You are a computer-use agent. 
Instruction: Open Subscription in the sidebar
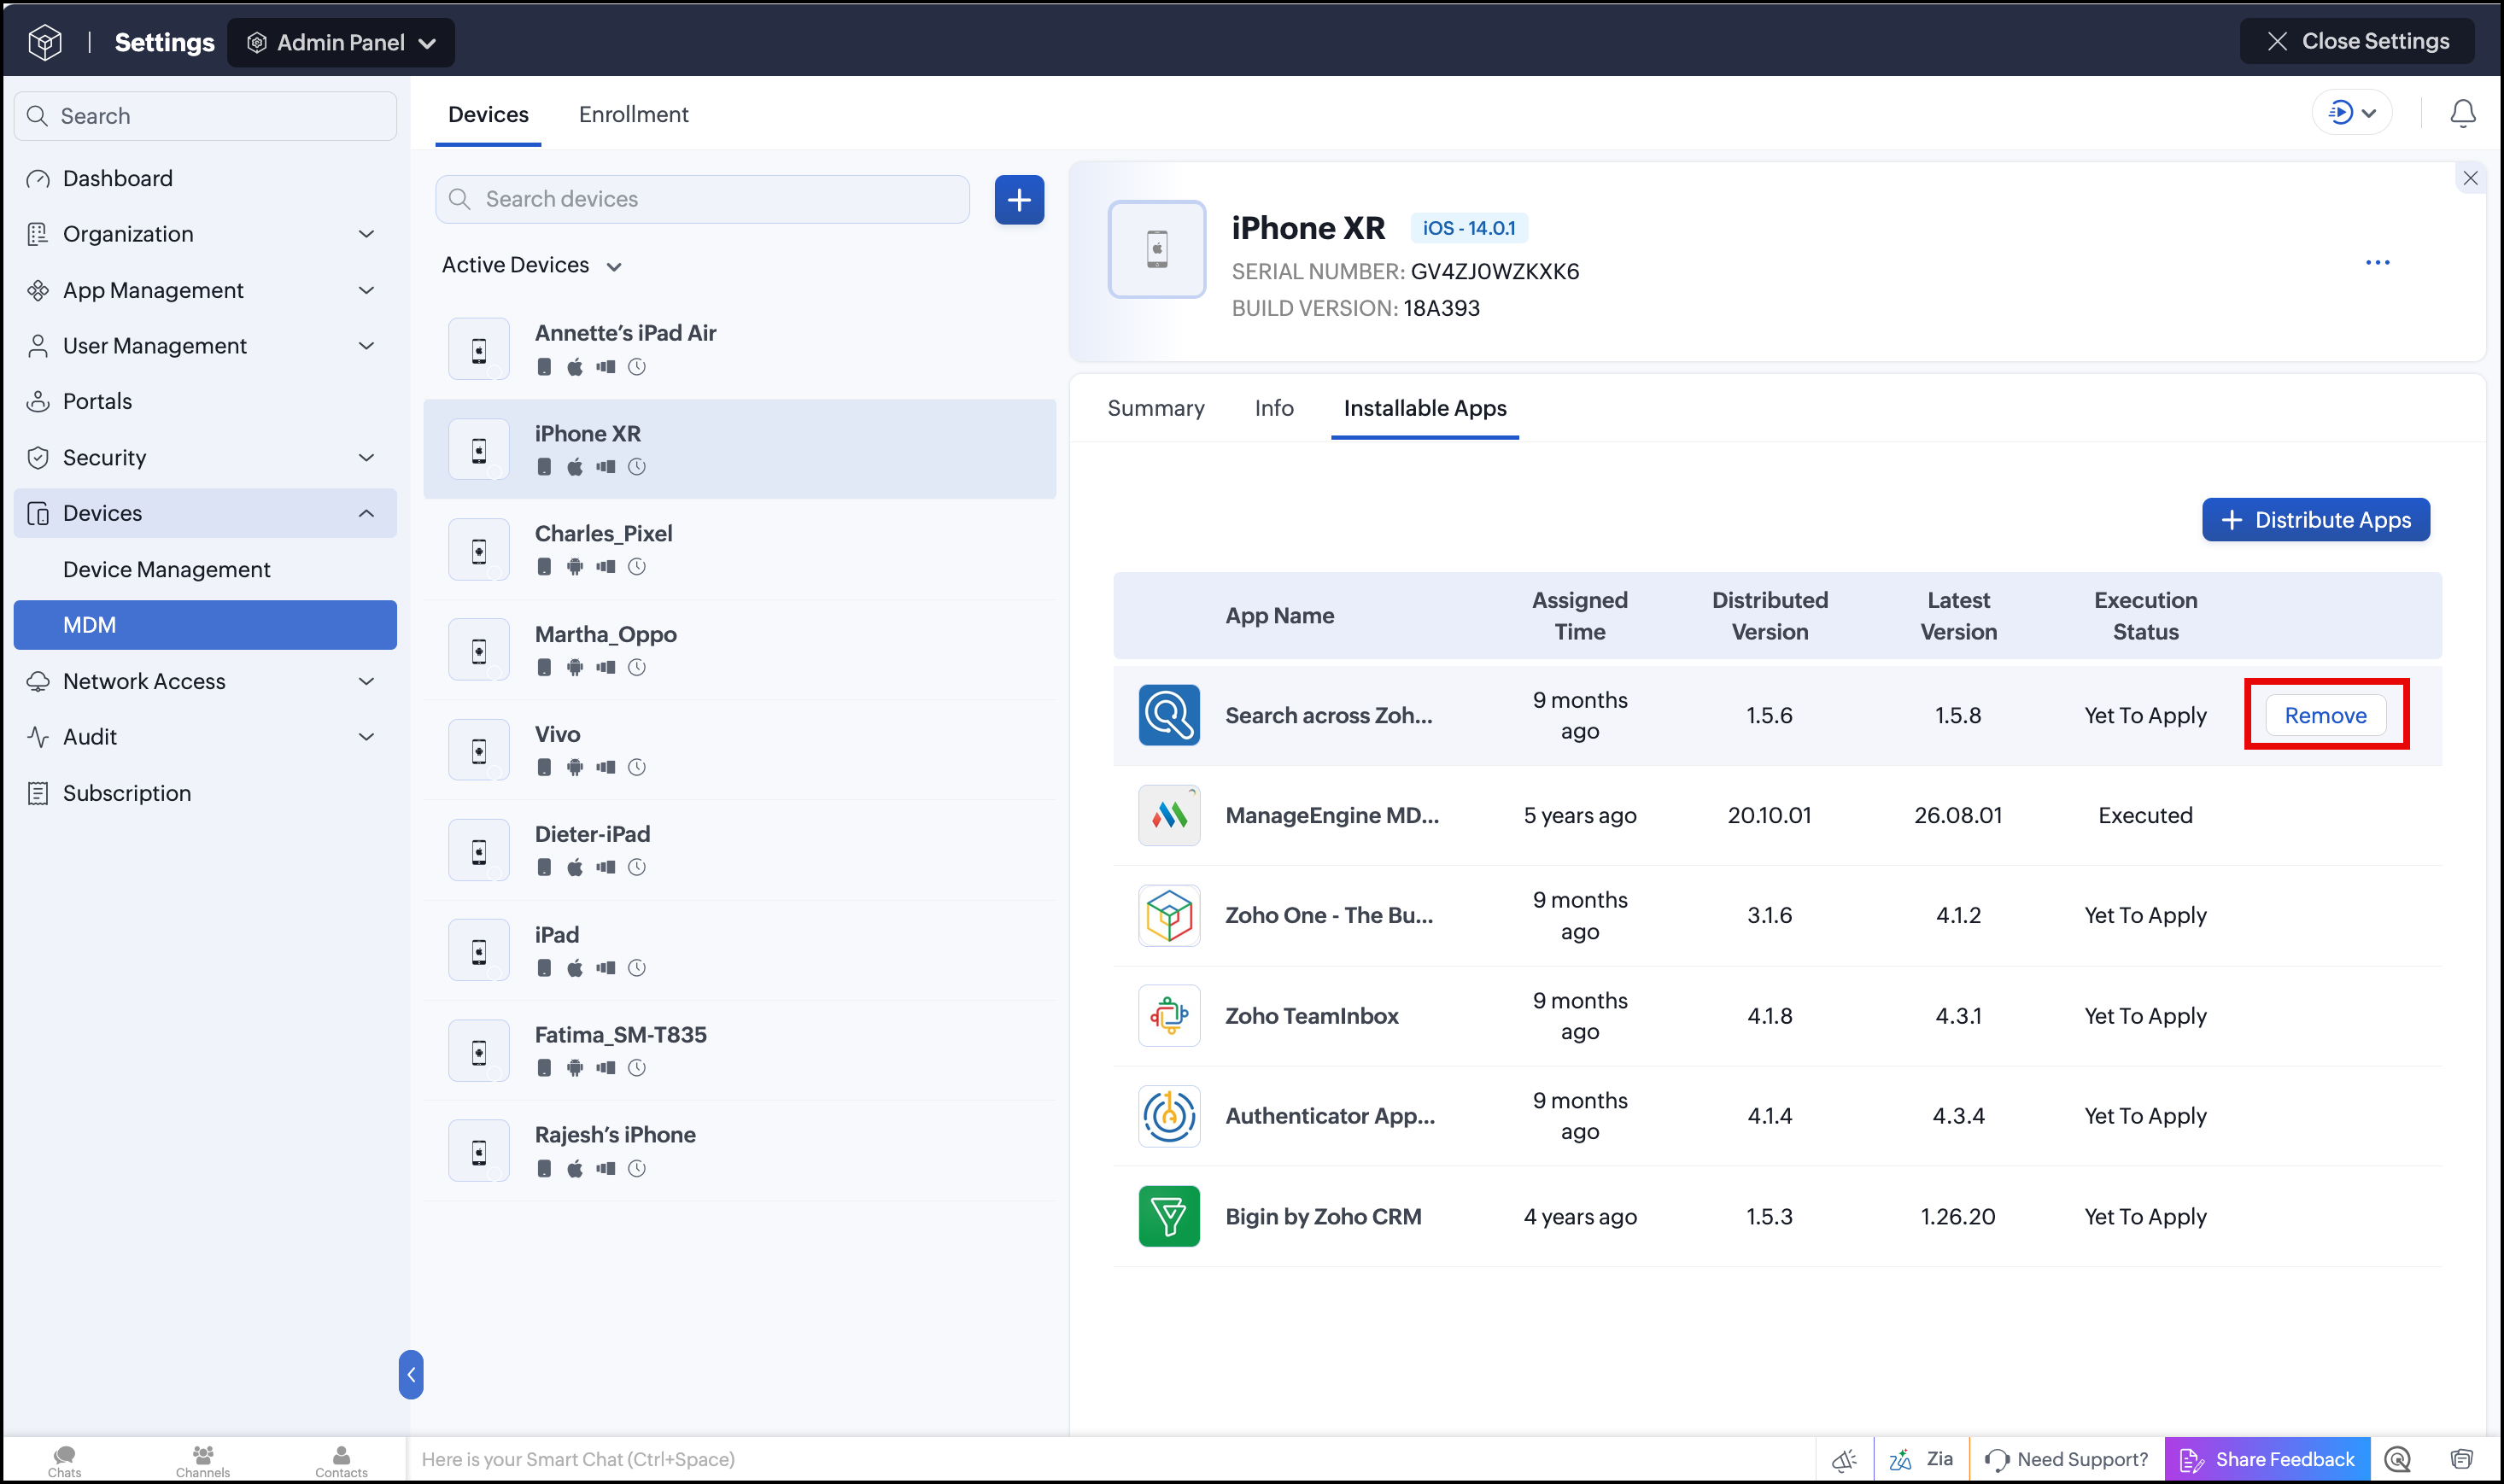pyautogui.click(x=205, y=793)
